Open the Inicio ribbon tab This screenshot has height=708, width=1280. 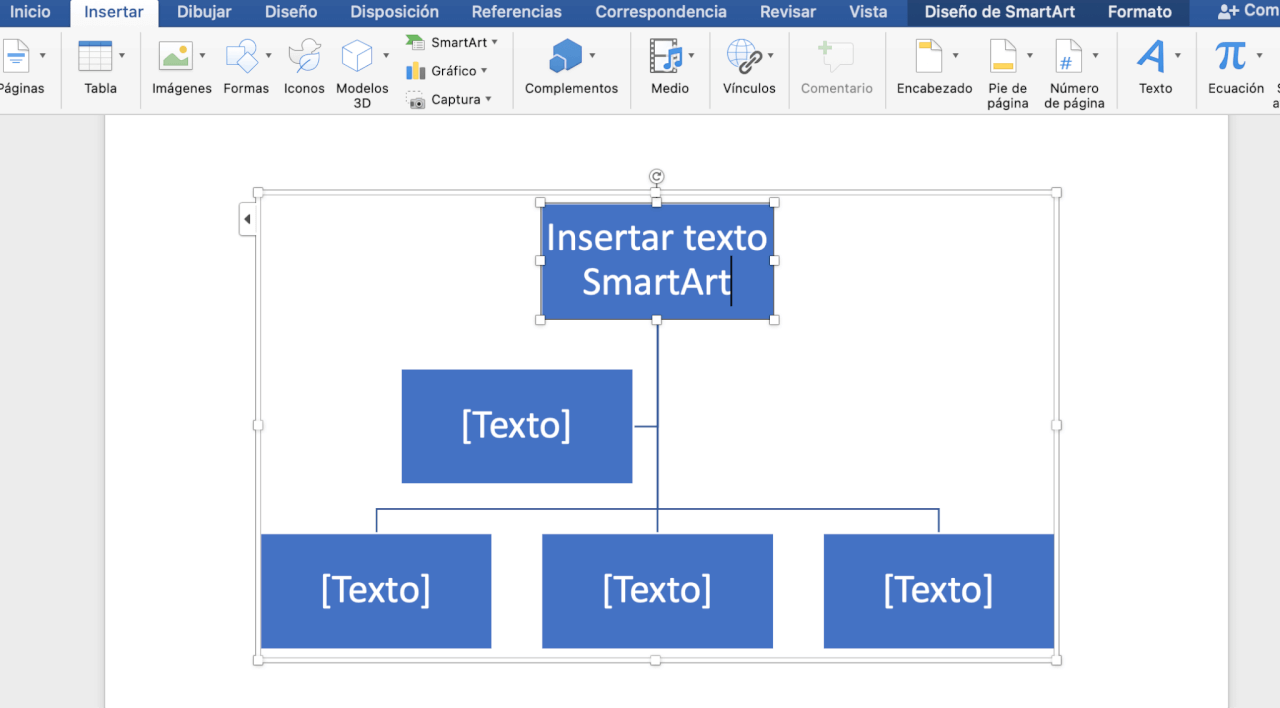[x=30, y=12]
